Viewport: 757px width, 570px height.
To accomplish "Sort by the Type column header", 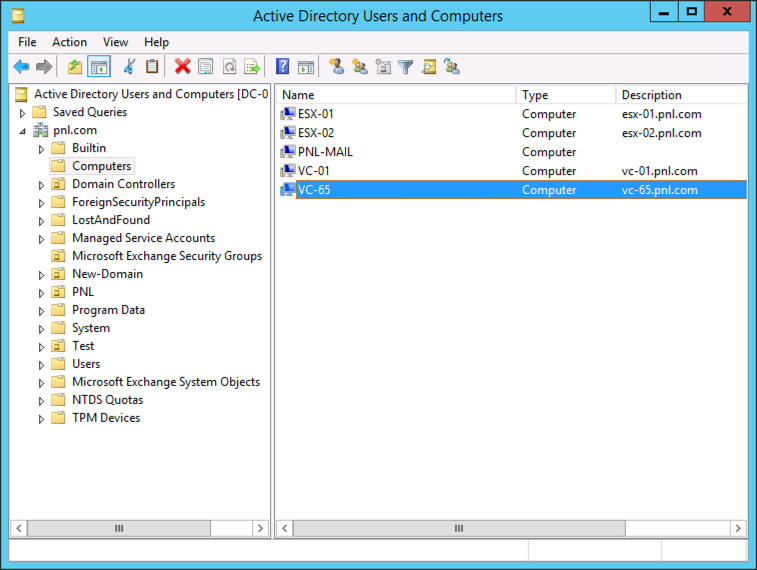I will pos(566,95).
